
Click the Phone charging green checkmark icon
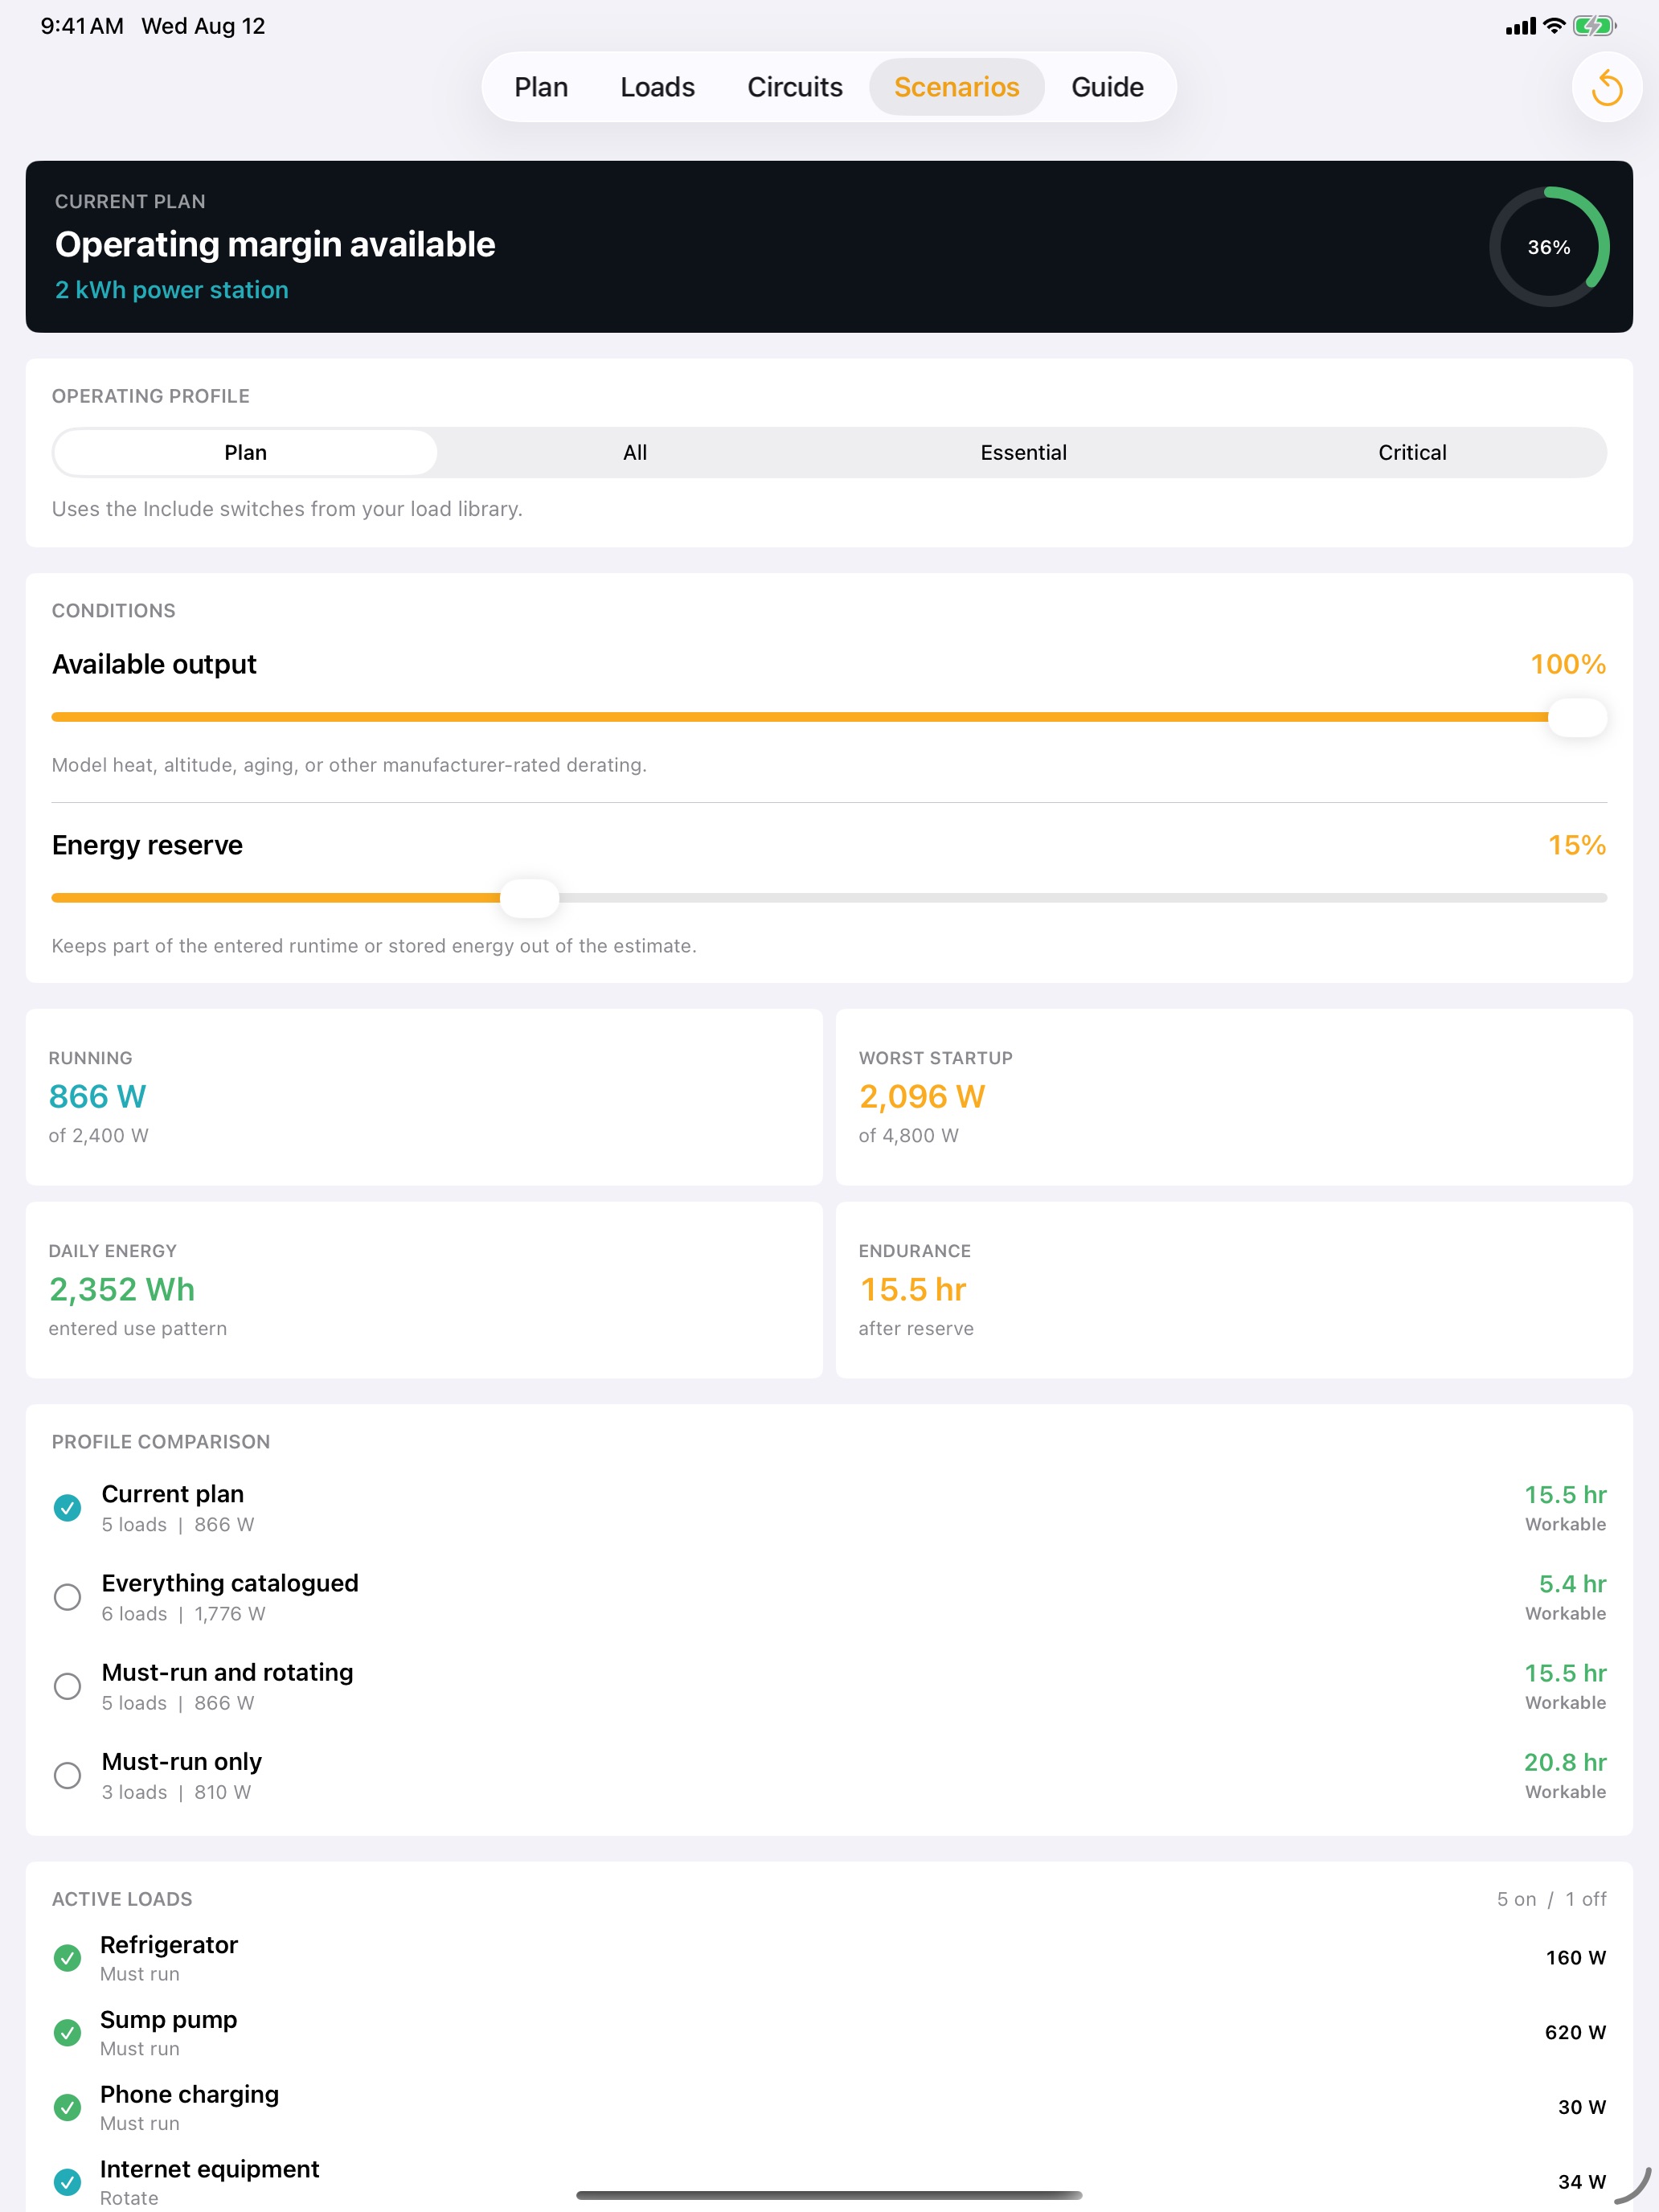click(x=67, y=2108)
